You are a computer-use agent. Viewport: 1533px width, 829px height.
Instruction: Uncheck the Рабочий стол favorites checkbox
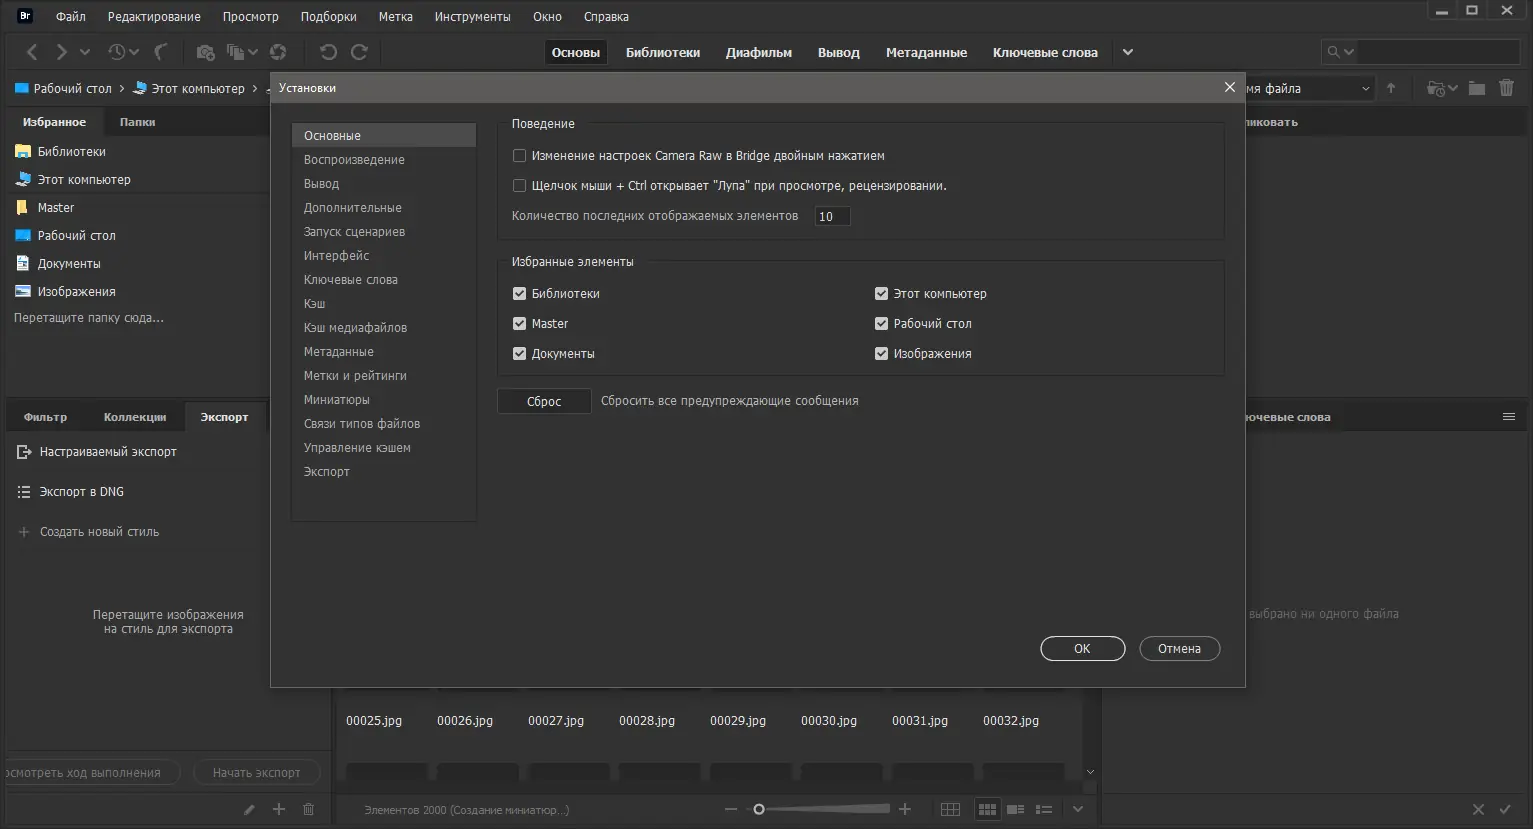[881, 324]
